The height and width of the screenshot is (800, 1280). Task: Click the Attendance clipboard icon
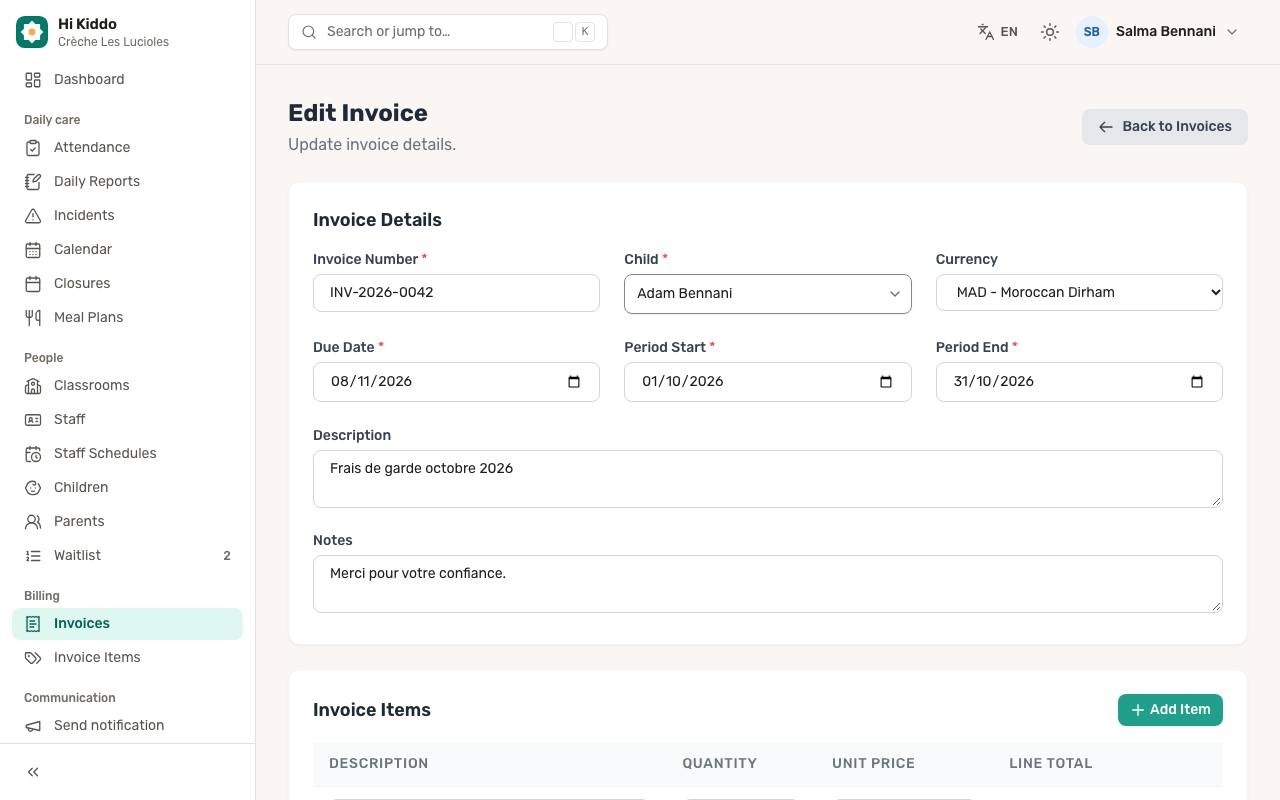point(33,147)
